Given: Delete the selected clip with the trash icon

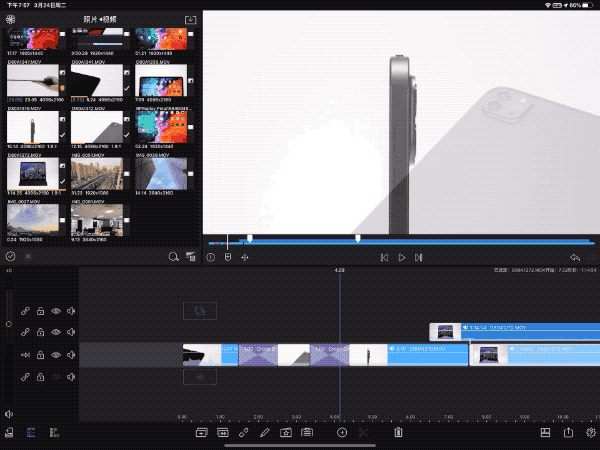Looking at the screenshot, I should [x=398, y=432].
